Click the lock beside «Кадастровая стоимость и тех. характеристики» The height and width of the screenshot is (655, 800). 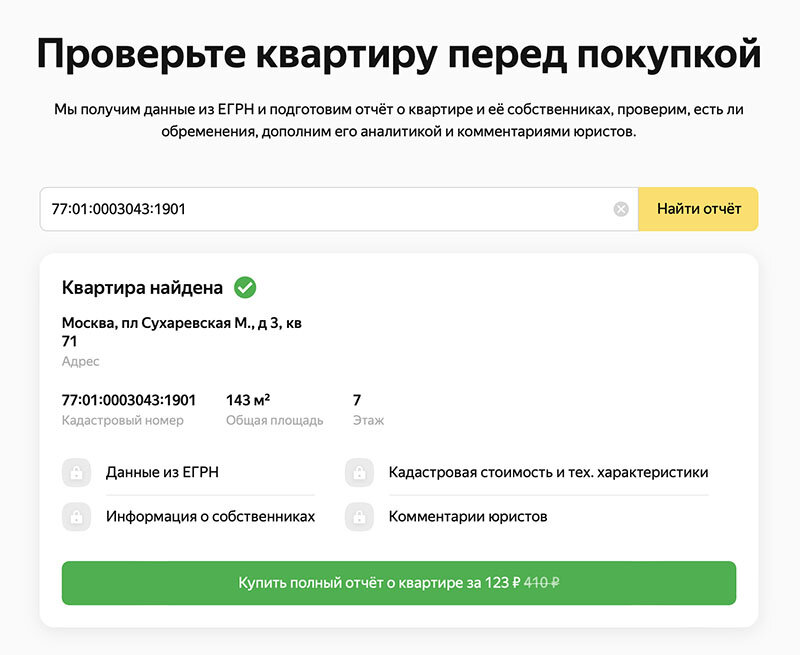pyautogui.click(x=359, y=472)
